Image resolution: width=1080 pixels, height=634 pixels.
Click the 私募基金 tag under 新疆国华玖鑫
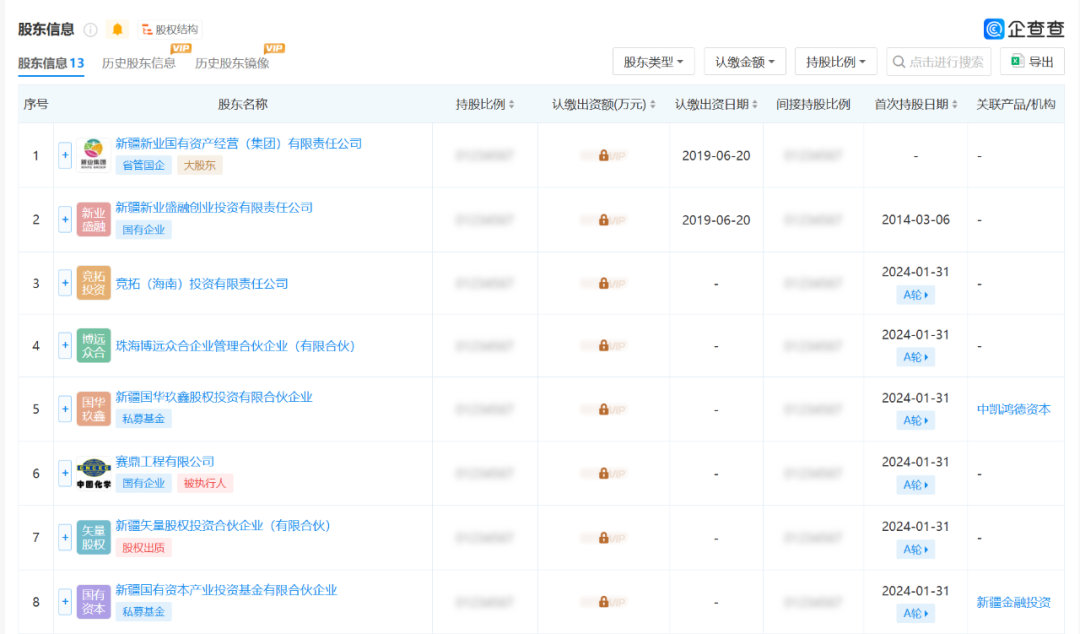point(143,418)
